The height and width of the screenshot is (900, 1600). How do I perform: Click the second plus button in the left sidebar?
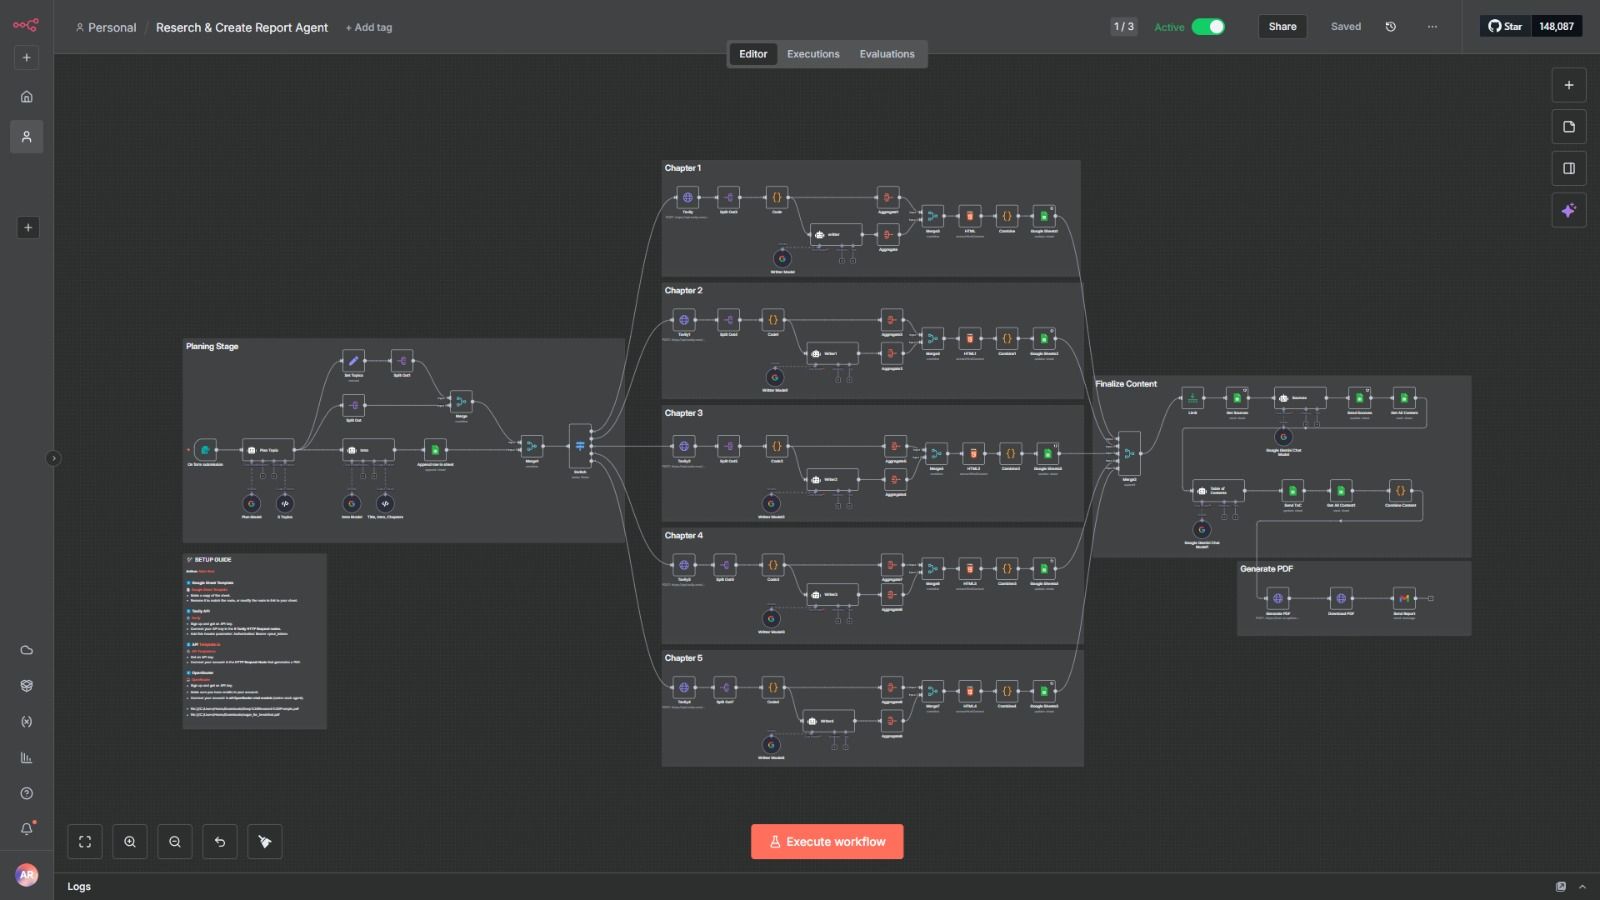pos(27,228)
